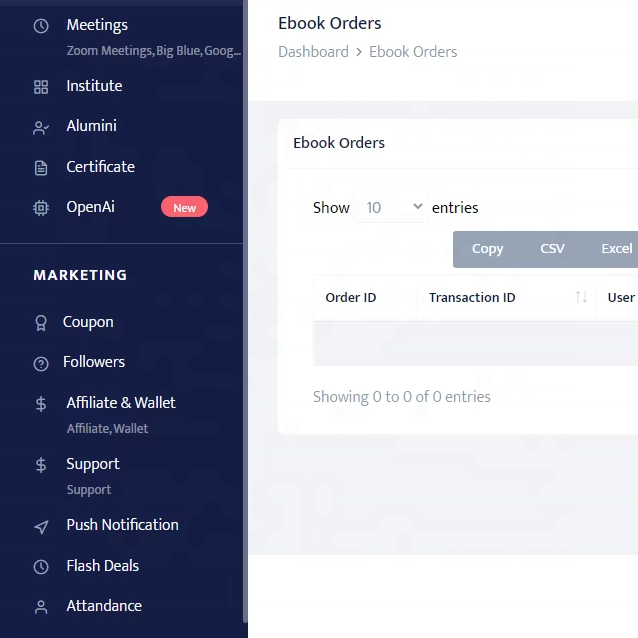Click the user icon beside Alumini
Image resolution: width=638 pixels, height=638 pixels.
tap(41, 127)
